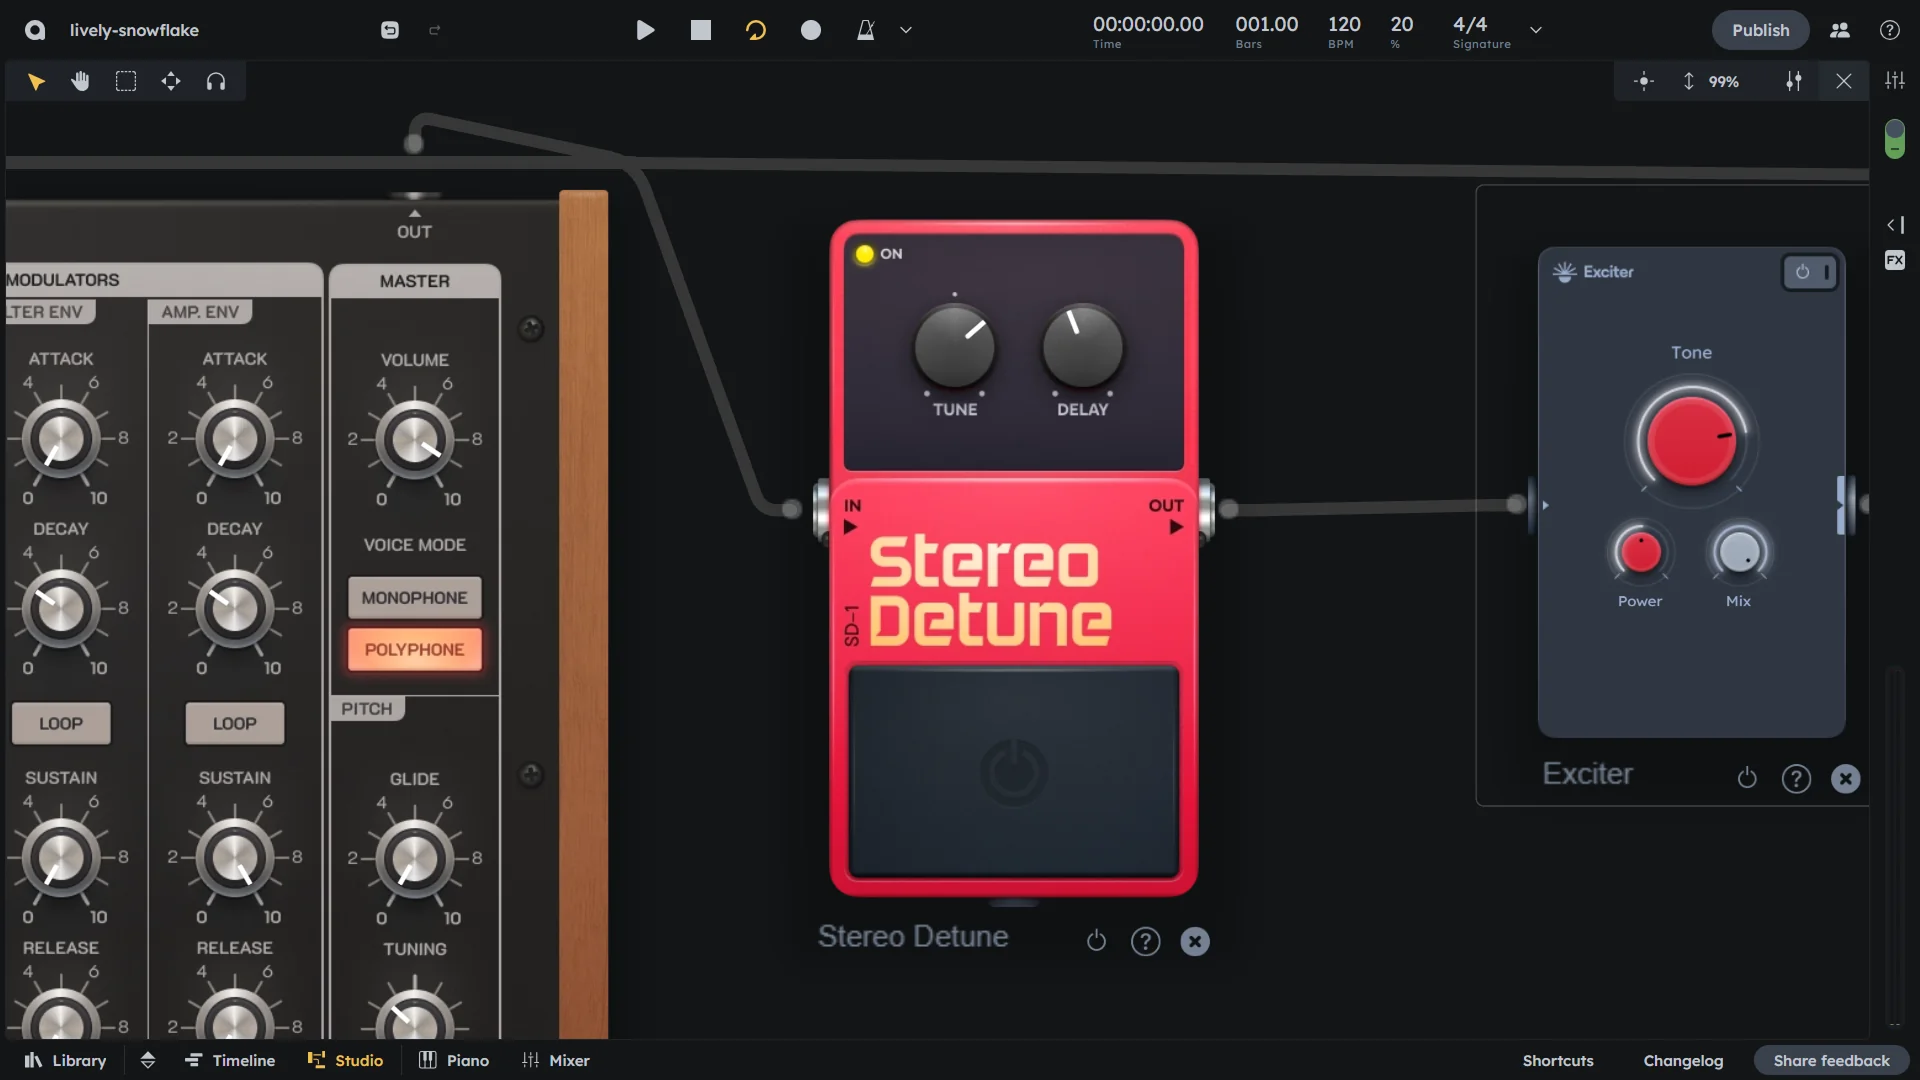The width and height of the screenshot is (1920, 1080).
Task: Open the collaborators icon top right
Action: coord(1840,30)
